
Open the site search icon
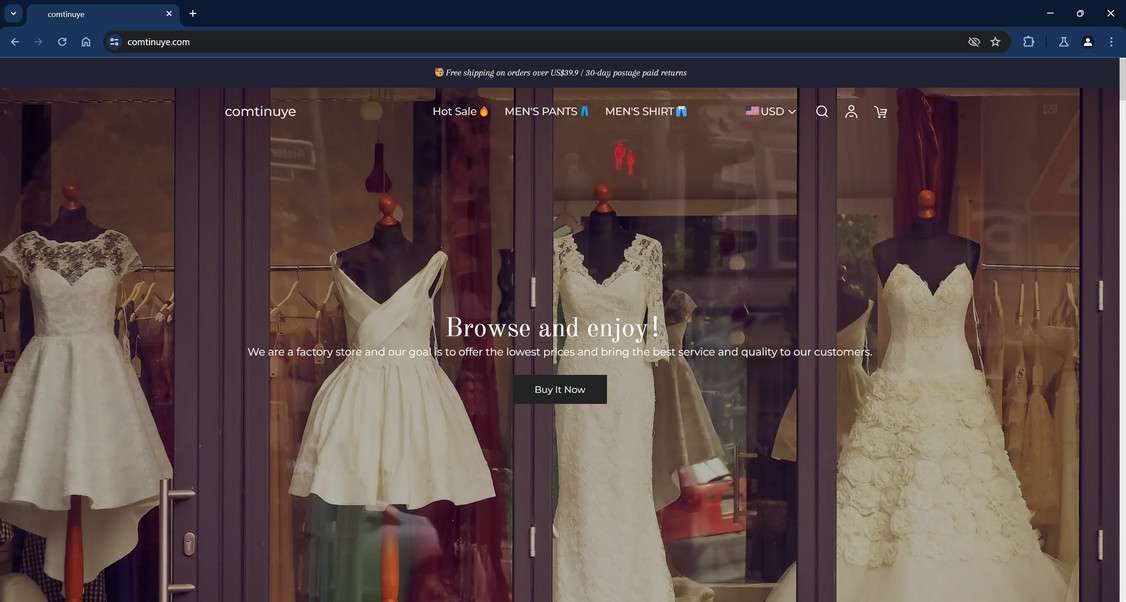point(821,112)
